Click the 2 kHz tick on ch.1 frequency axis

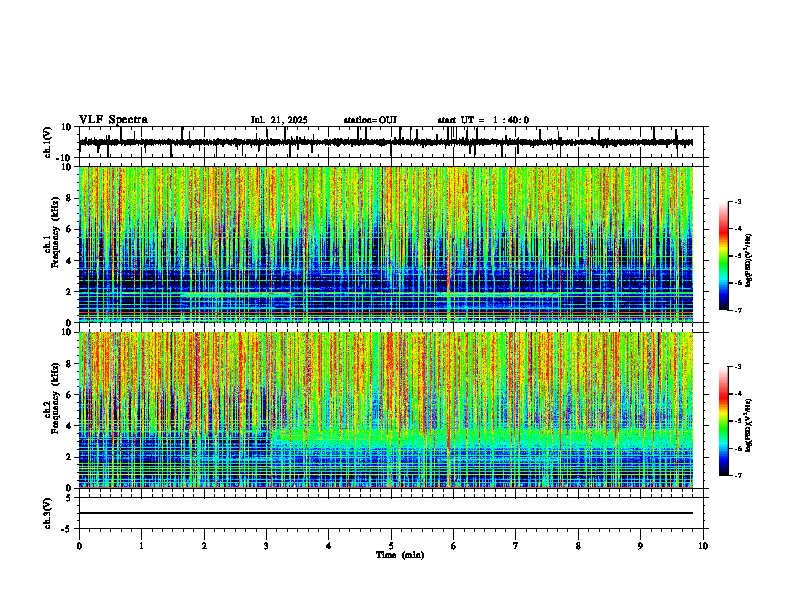click(x=69, y=291)
